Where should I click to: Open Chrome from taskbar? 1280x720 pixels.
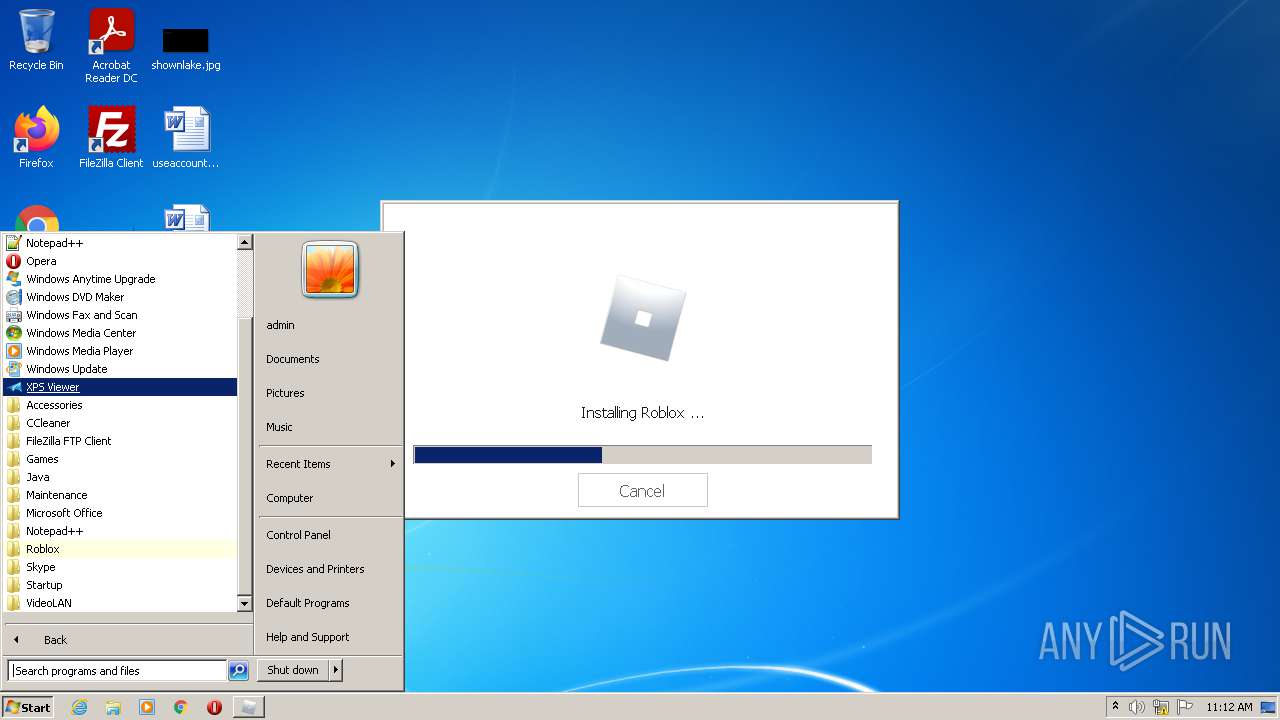181,707
